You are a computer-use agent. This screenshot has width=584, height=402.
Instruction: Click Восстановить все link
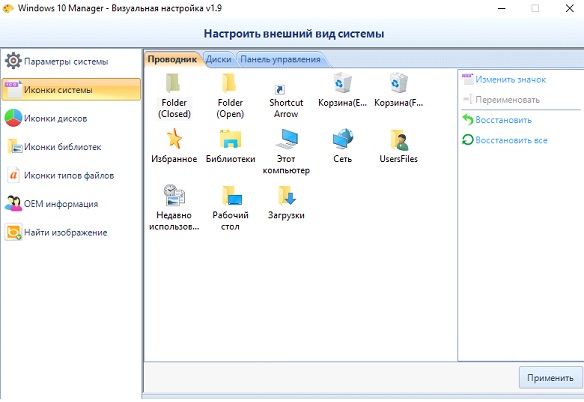coord(505,140)
